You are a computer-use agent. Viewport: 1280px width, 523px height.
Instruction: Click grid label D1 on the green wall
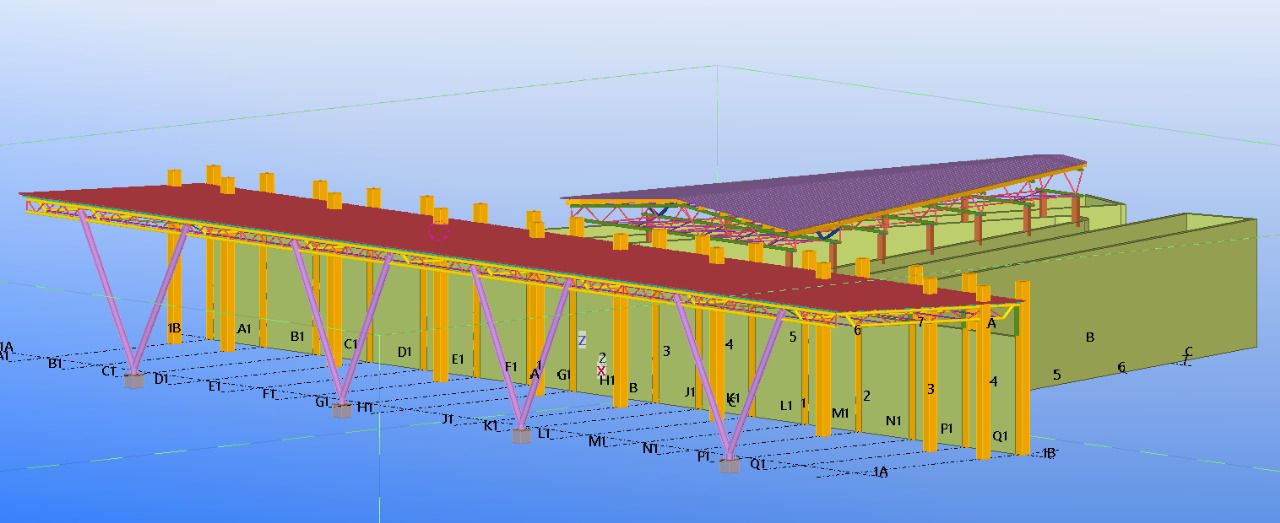click(x=404, y=352)
